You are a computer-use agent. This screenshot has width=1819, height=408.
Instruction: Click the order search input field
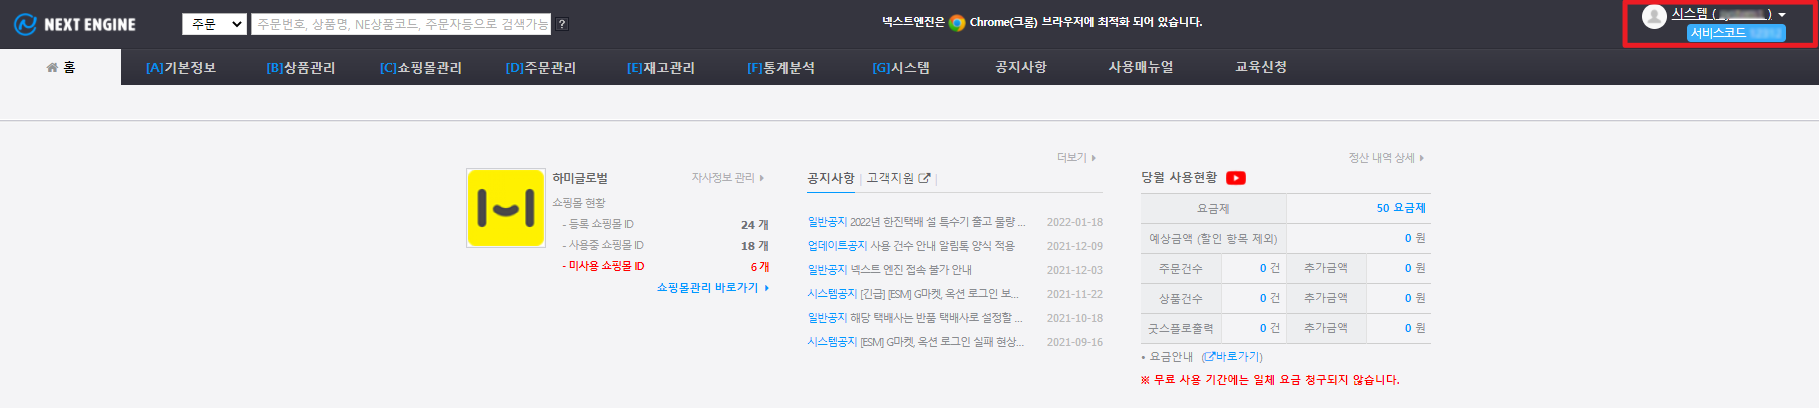pyautogui.click(x=401, y=24)
